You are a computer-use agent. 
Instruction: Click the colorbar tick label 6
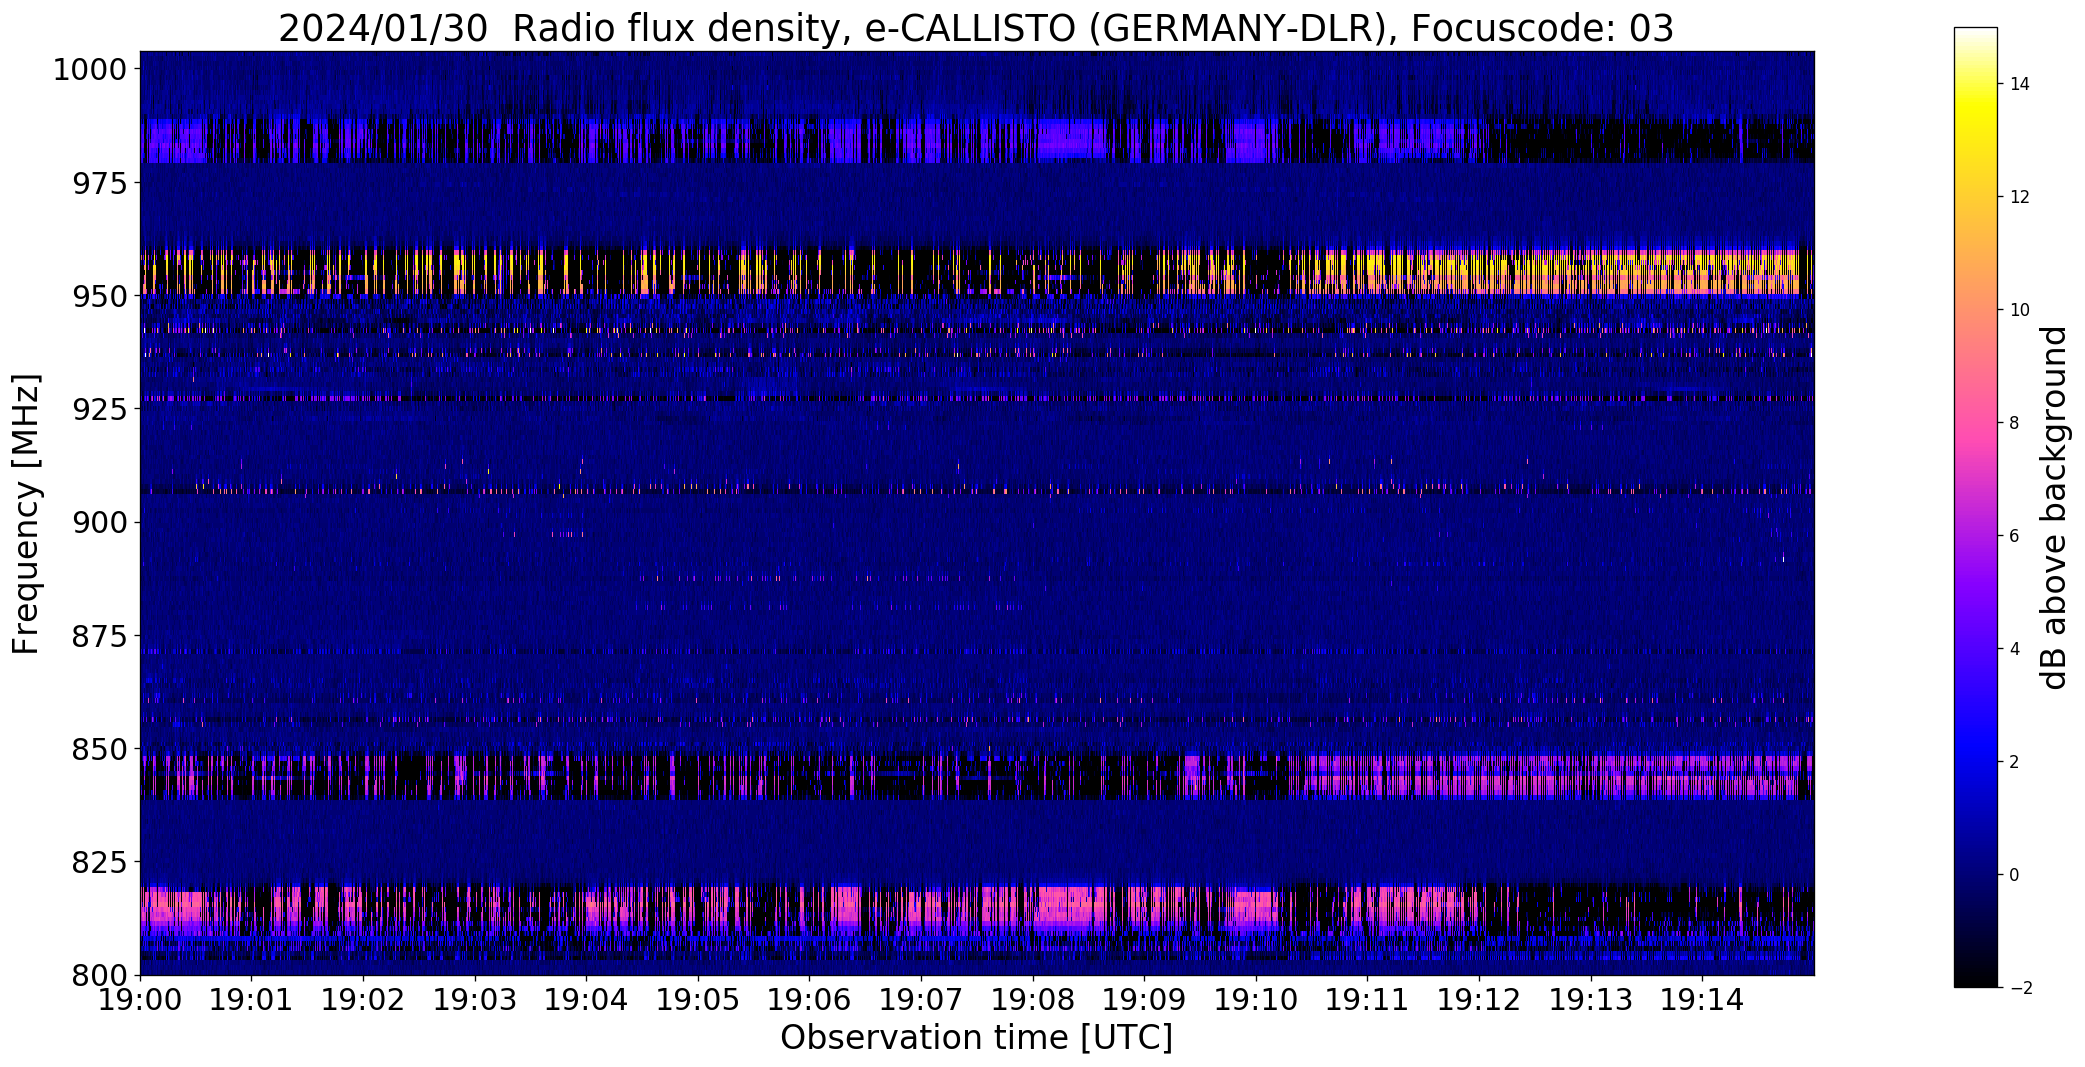[x=2014, y=536]
